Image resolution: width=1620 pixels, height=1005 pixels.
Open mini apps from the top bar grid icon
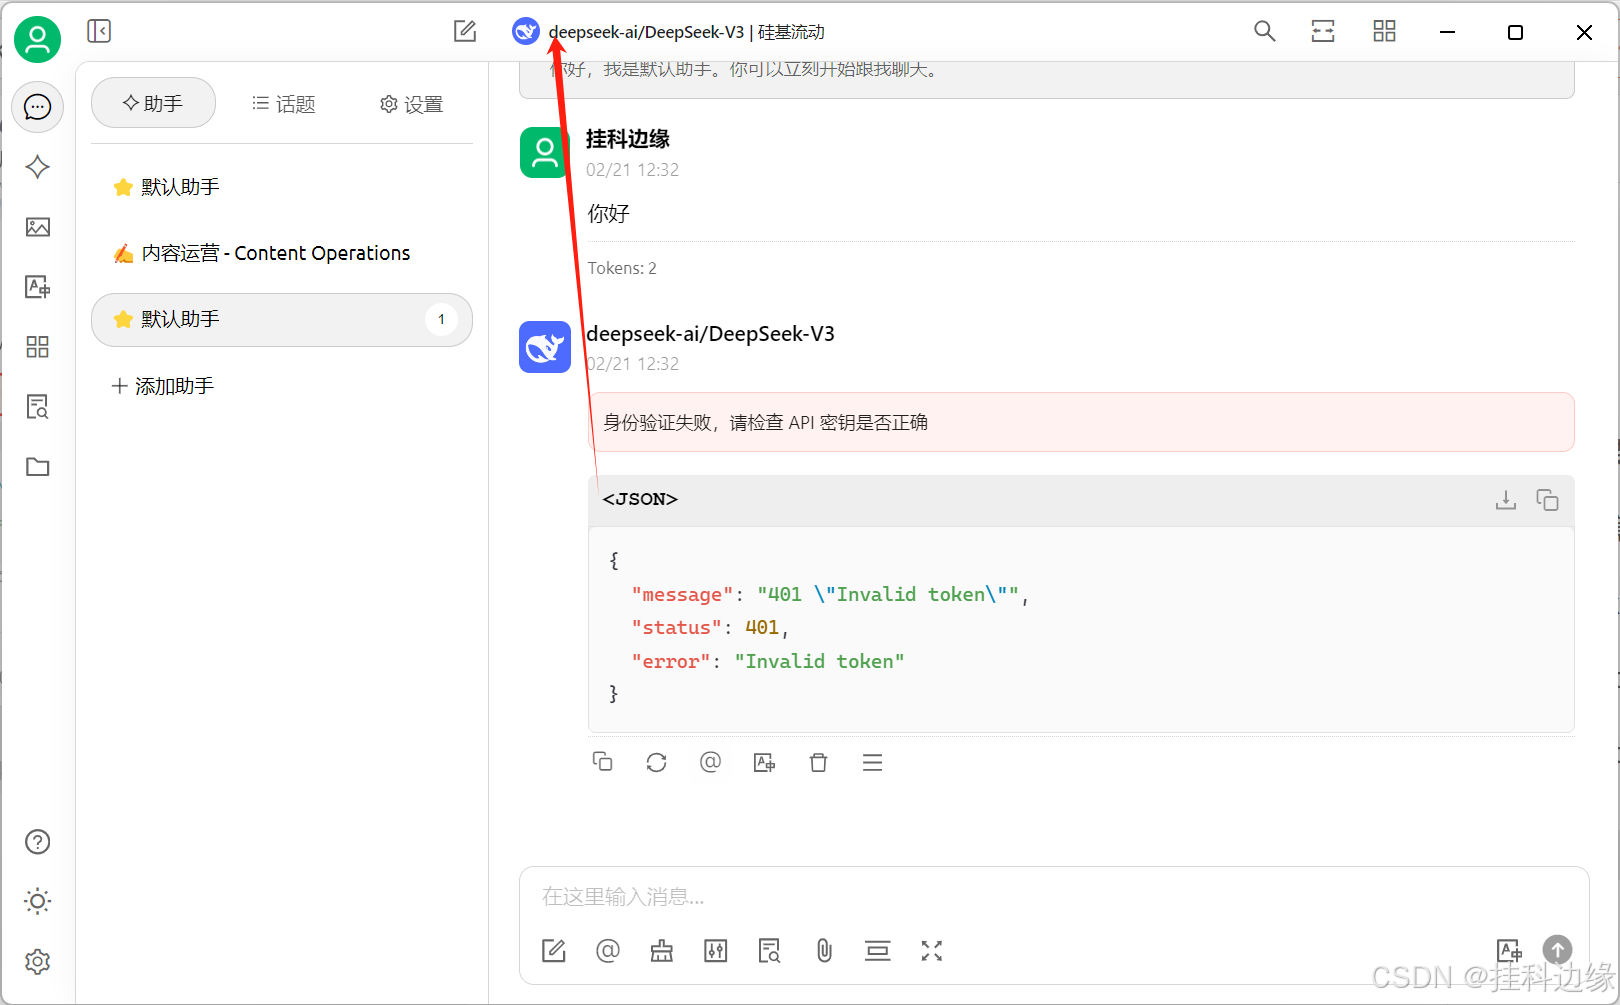point(1384,31)
